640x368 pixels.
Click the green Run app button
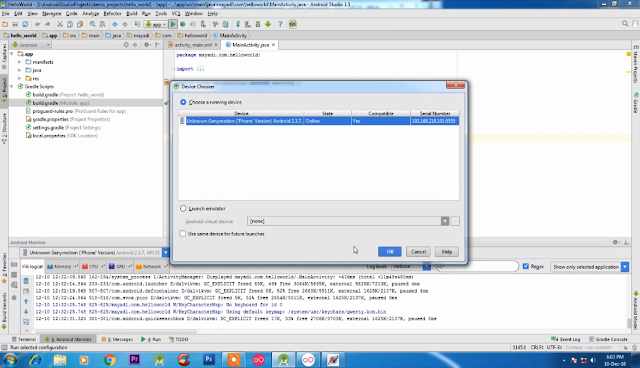[x=173, y=24]
